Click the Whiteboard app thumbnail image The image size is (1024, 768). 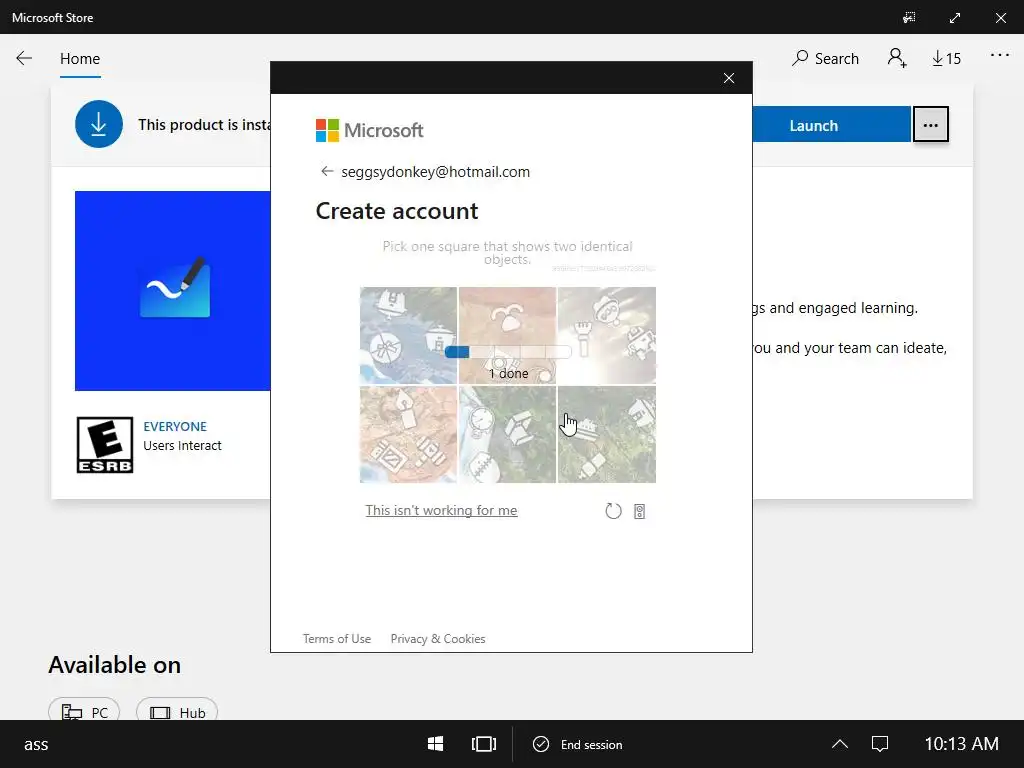[172, 291]
